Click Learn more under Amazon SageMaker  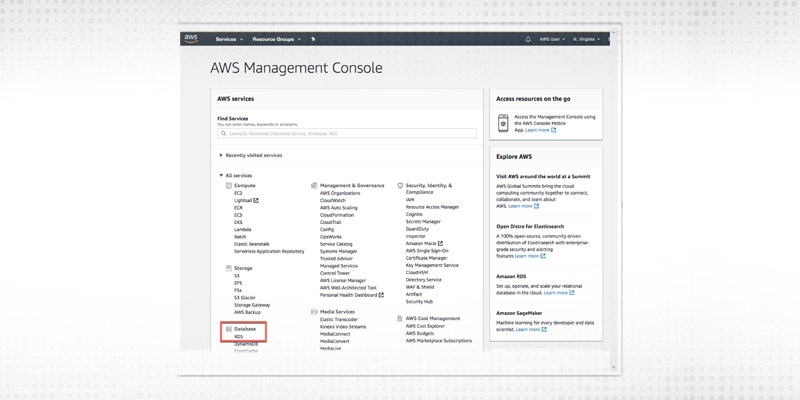[531, 330]
